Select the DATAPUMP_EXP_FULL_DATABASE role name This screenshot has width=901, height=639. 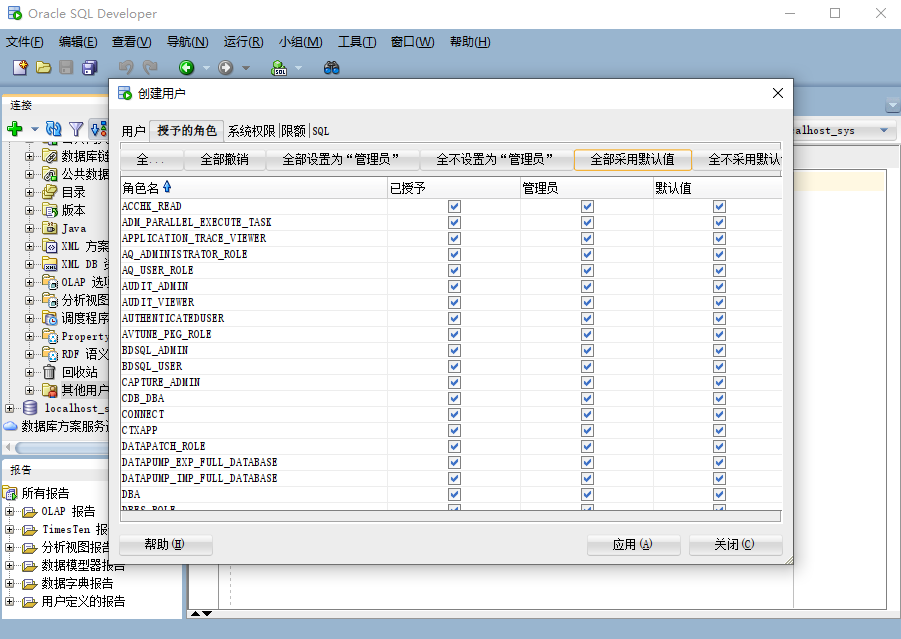(199, 462)
